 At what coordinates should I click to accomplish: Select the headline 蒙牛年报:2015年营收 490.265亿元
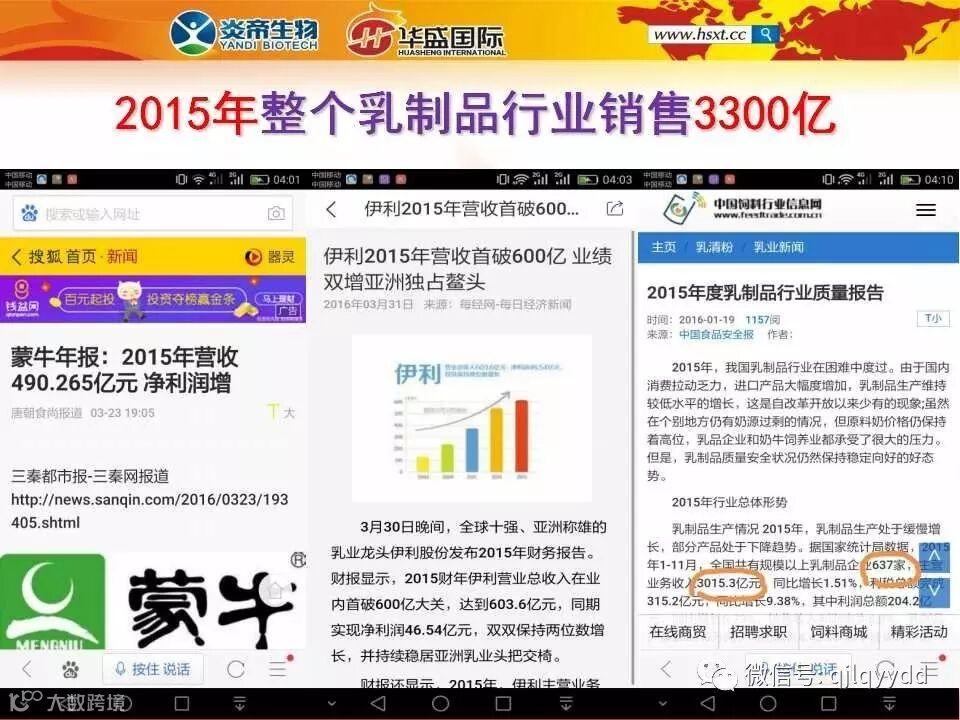click(x=125, y=369)
